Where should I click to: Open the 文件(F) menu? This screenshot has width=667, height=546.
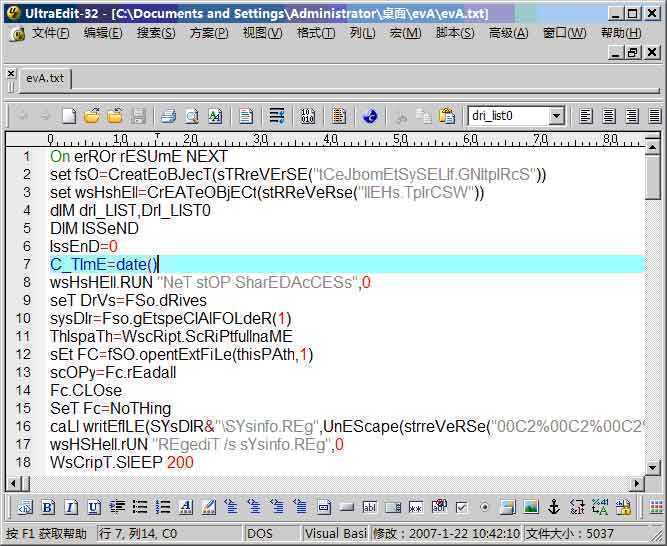(51, 33)
